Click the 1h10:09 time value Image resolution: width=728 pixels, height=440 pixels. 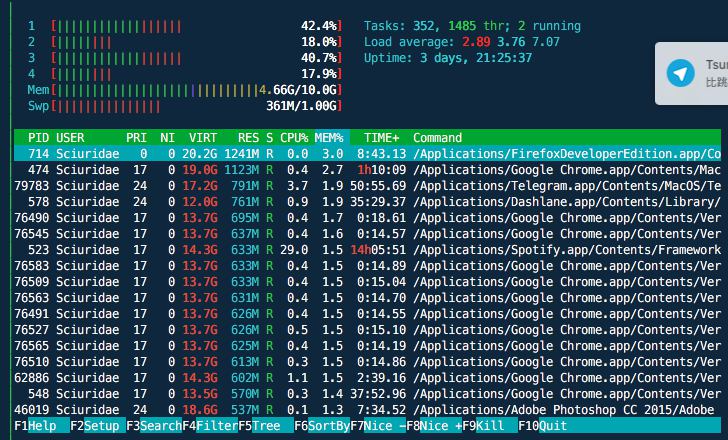coord(381,170)
